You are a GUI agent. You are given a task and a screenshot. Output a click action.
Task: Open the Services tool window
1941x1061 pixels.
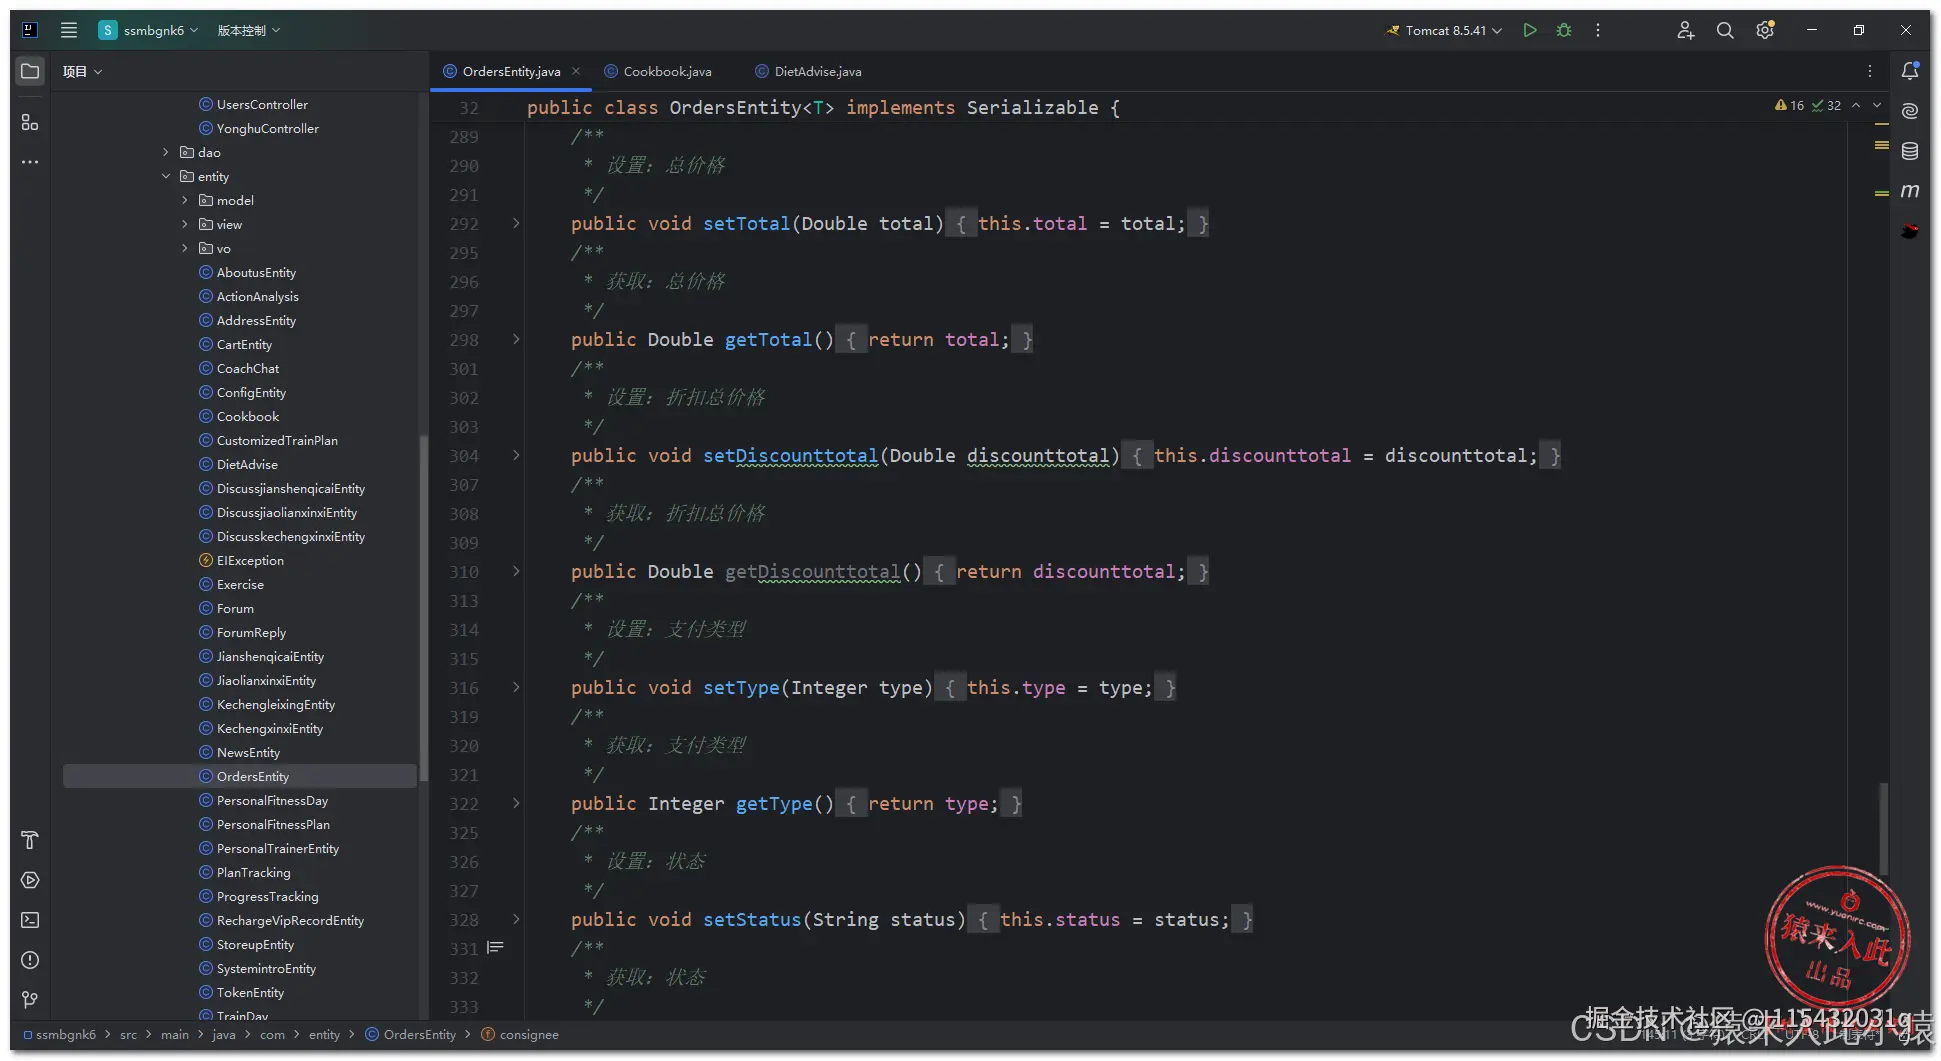30,880
